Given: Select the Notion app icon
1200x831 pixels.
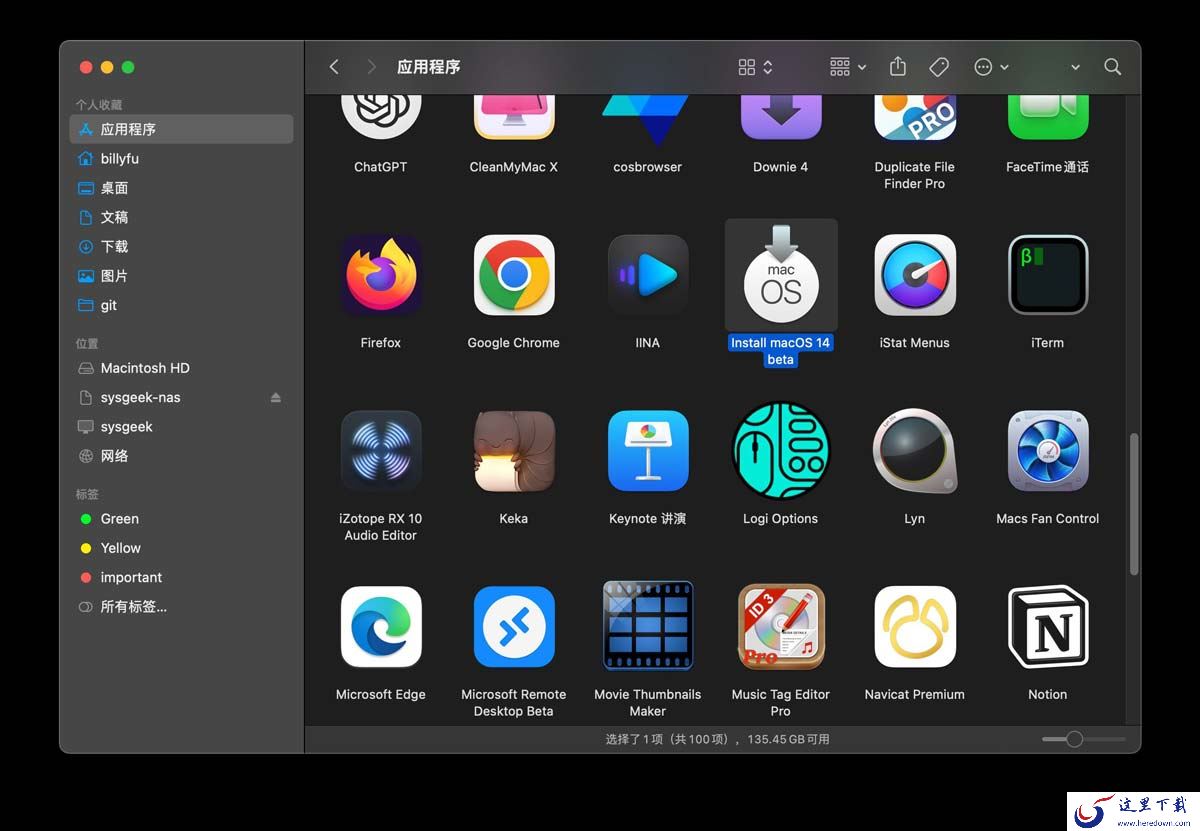Looking at the screenshot, I should [x=1048, y=627].
